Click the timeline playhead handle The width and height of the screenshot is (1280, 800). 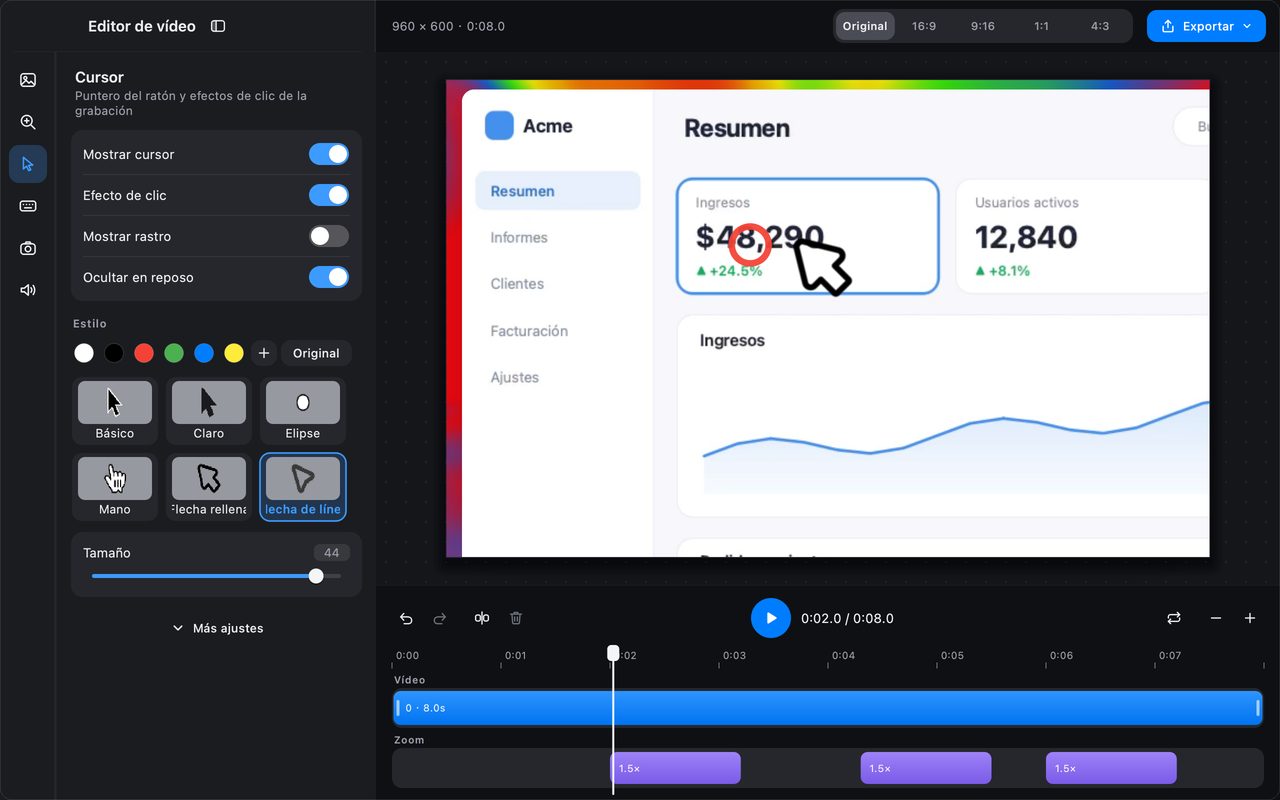[613, 653]
